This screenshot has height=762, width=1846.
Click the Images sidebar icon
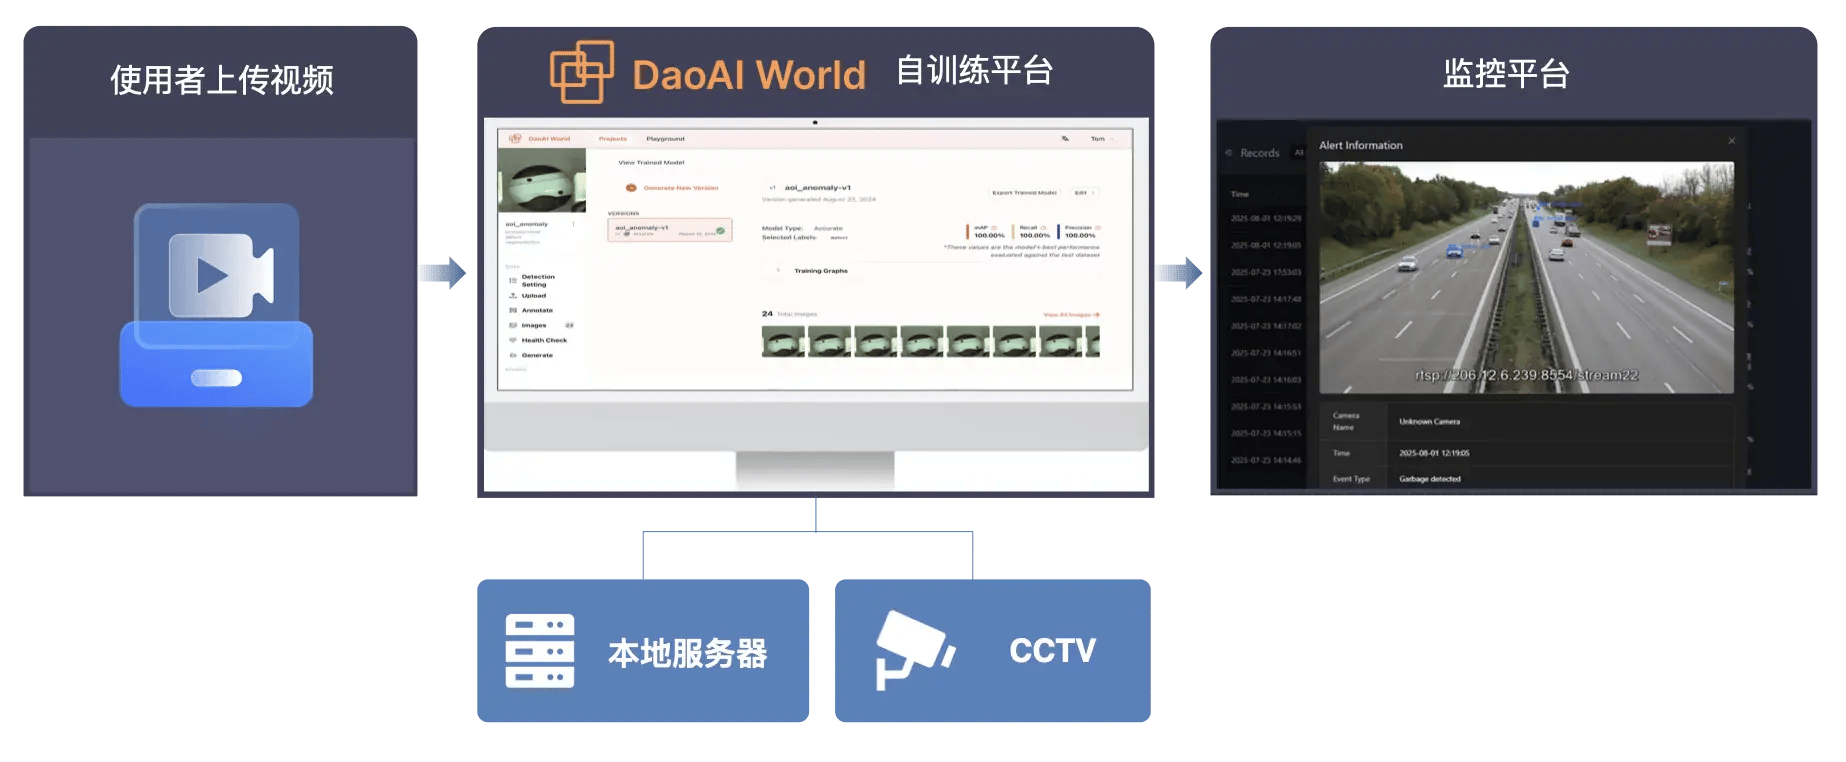[513, 325]
